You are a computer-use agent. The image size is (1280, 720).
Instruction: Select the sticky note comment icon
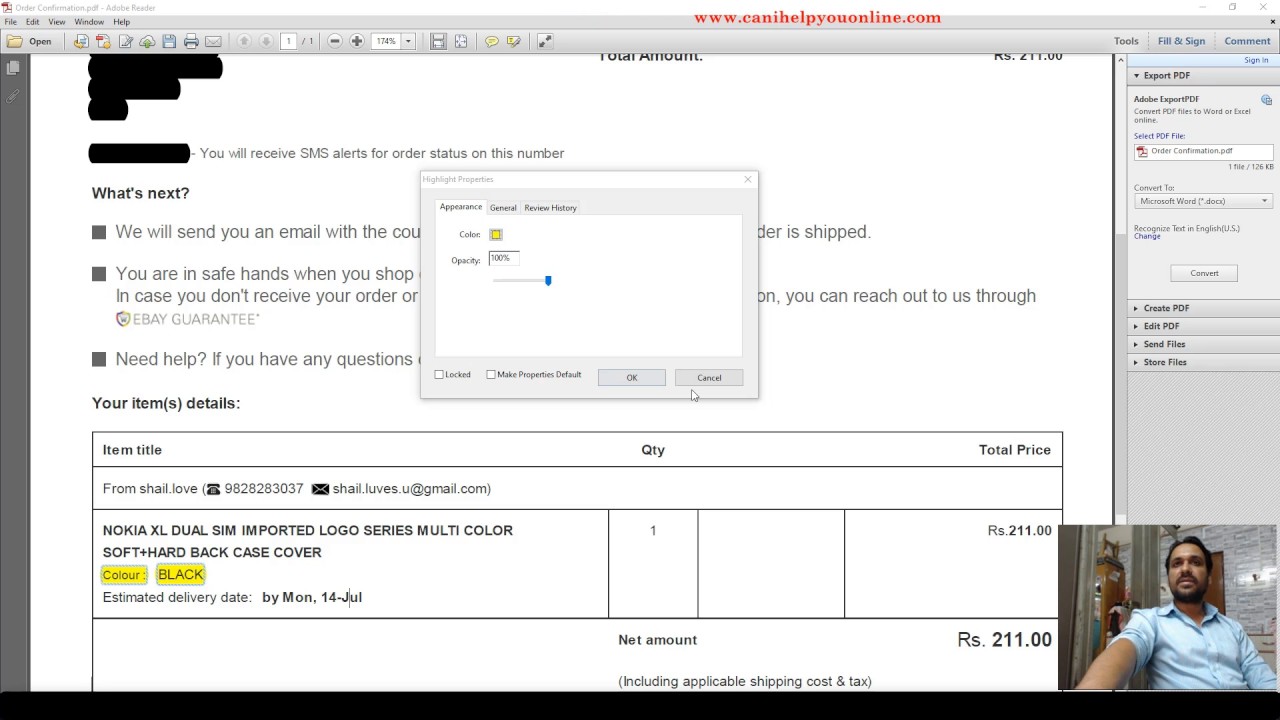tap(491, 41)
